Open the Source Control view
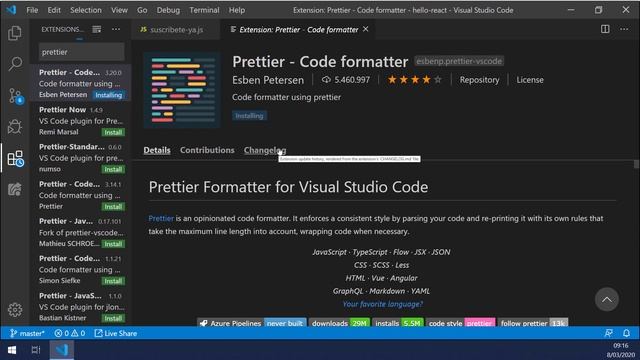 pyautogui.click(x=15, y=96)
